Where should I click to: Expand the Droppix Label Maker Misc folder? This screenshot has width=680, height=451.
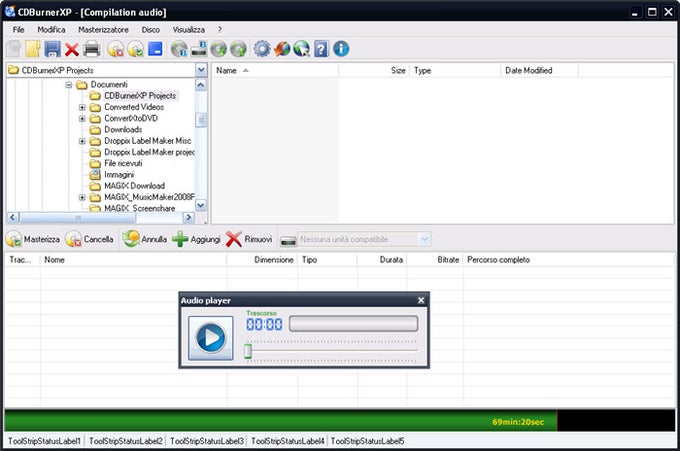(x=82, y=141)
